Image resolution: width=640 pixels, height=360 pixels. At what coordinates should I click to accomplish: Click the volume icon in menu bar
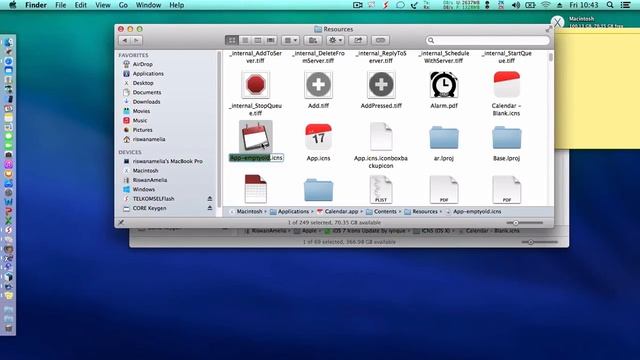click(516, 5)
